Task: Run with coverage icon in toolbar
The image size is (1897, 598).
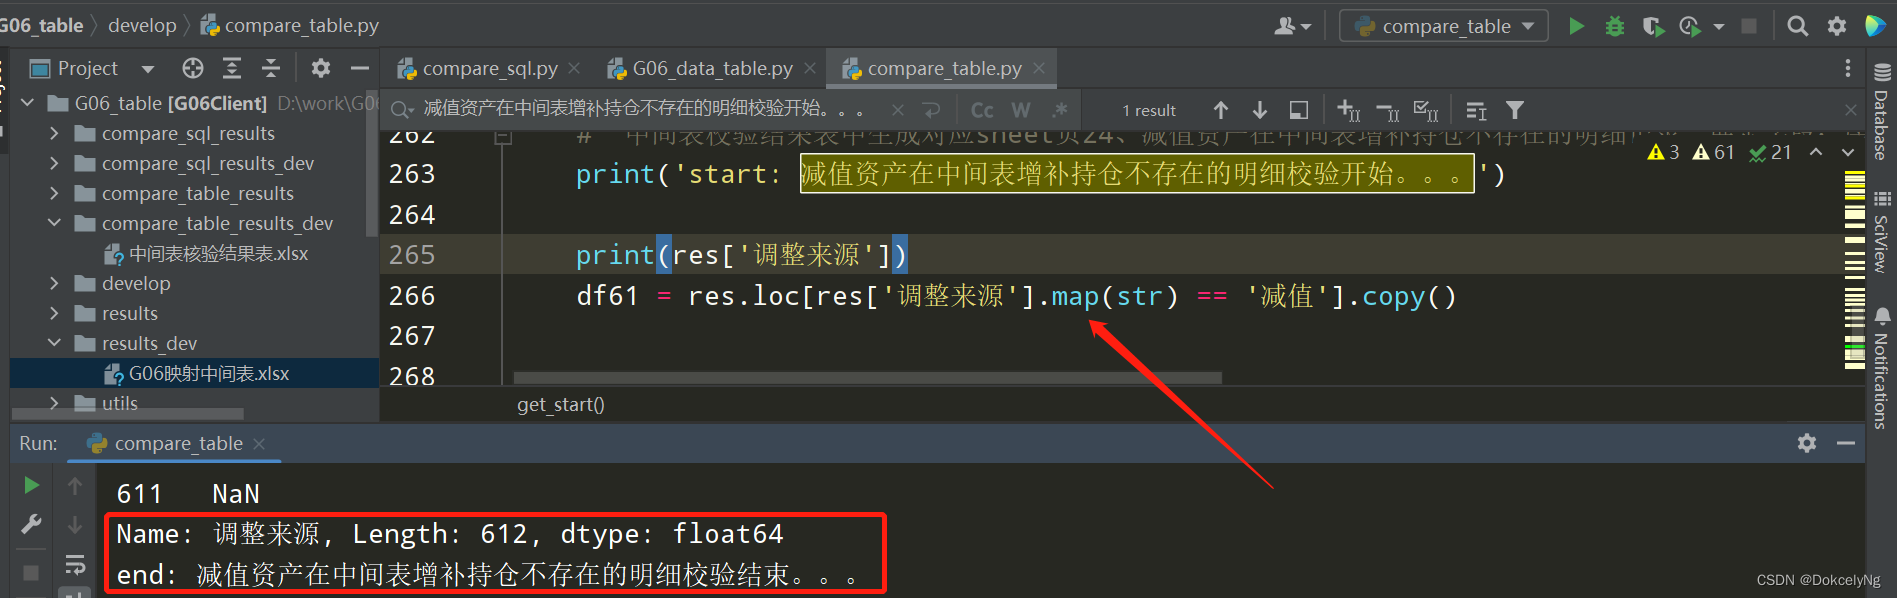Action: (1653, 26)
